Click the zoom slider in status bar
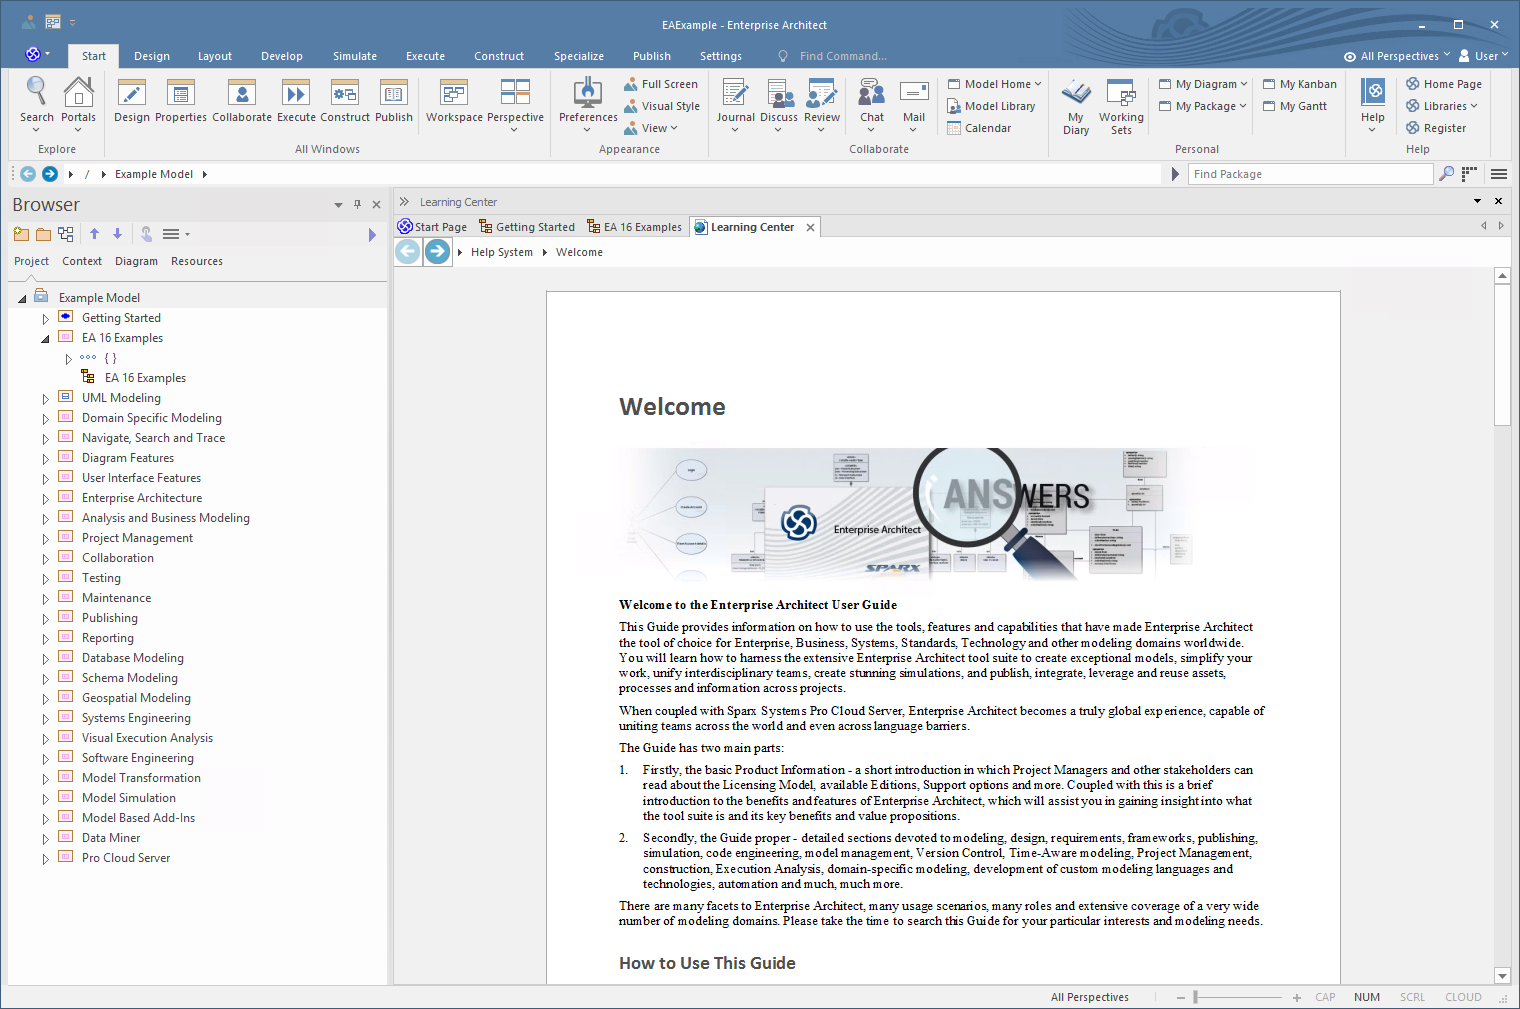 (1196, 997)
